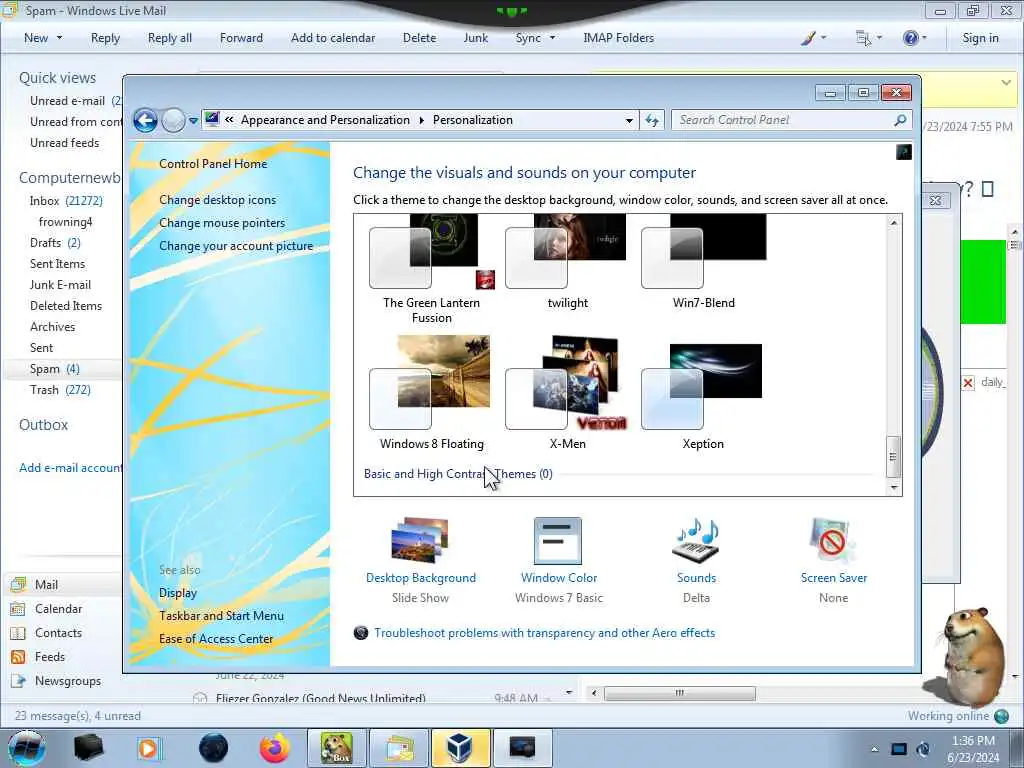Click Appearance and Personalization breadcrumb

(325, 120)
